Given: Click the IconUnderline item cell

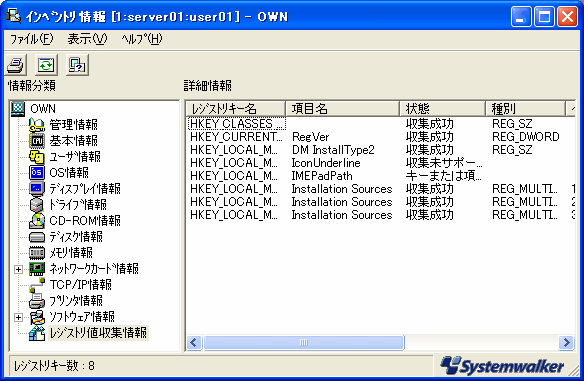Looking at the screenshot, I should tap(326, 163).
